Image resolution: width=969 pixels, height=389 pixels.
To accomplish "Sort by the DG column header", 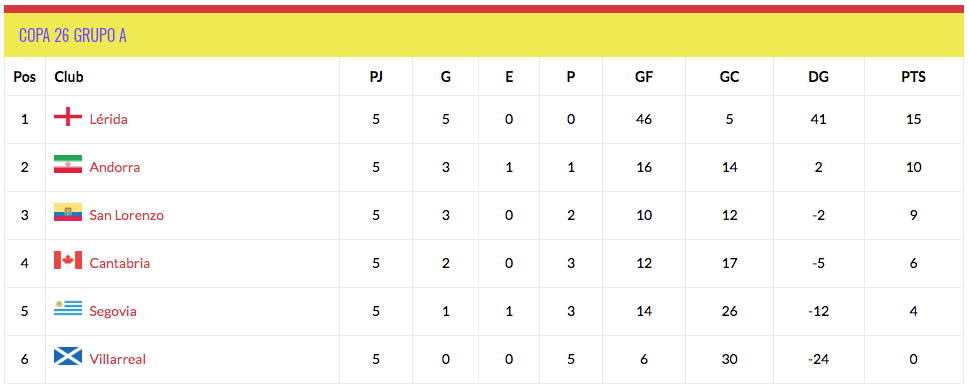I will click(x=818, y=77).
